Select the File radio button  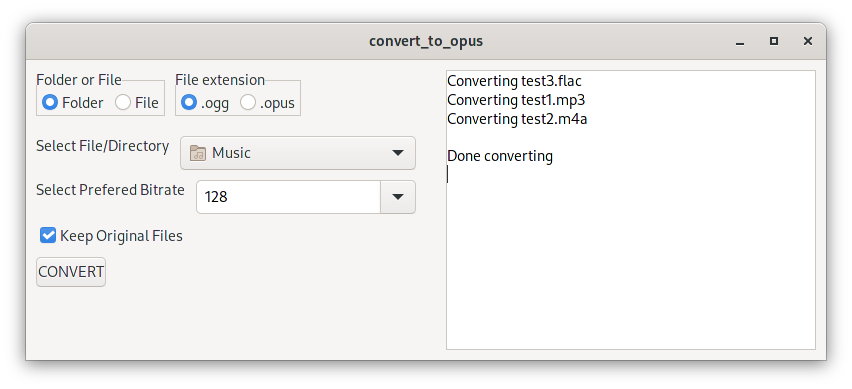click(123, 102)
